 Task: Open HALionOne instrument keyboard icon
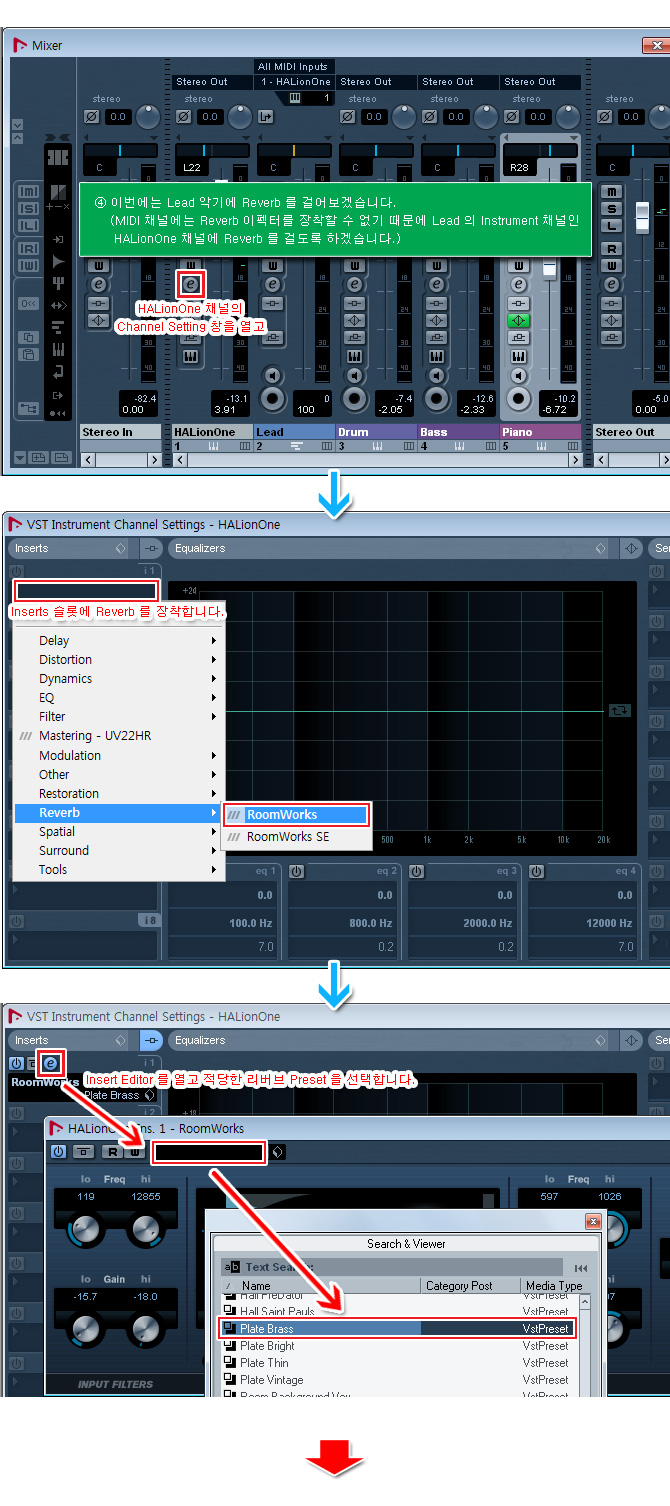(x=190, y=357)
